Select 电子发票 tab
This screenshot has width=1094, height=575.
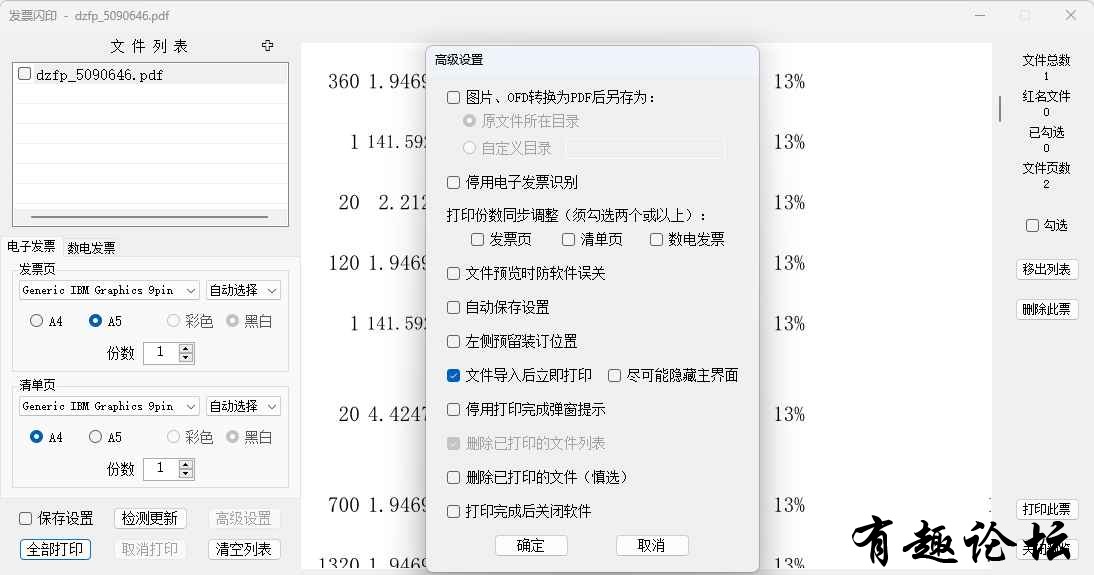(31, 247)
